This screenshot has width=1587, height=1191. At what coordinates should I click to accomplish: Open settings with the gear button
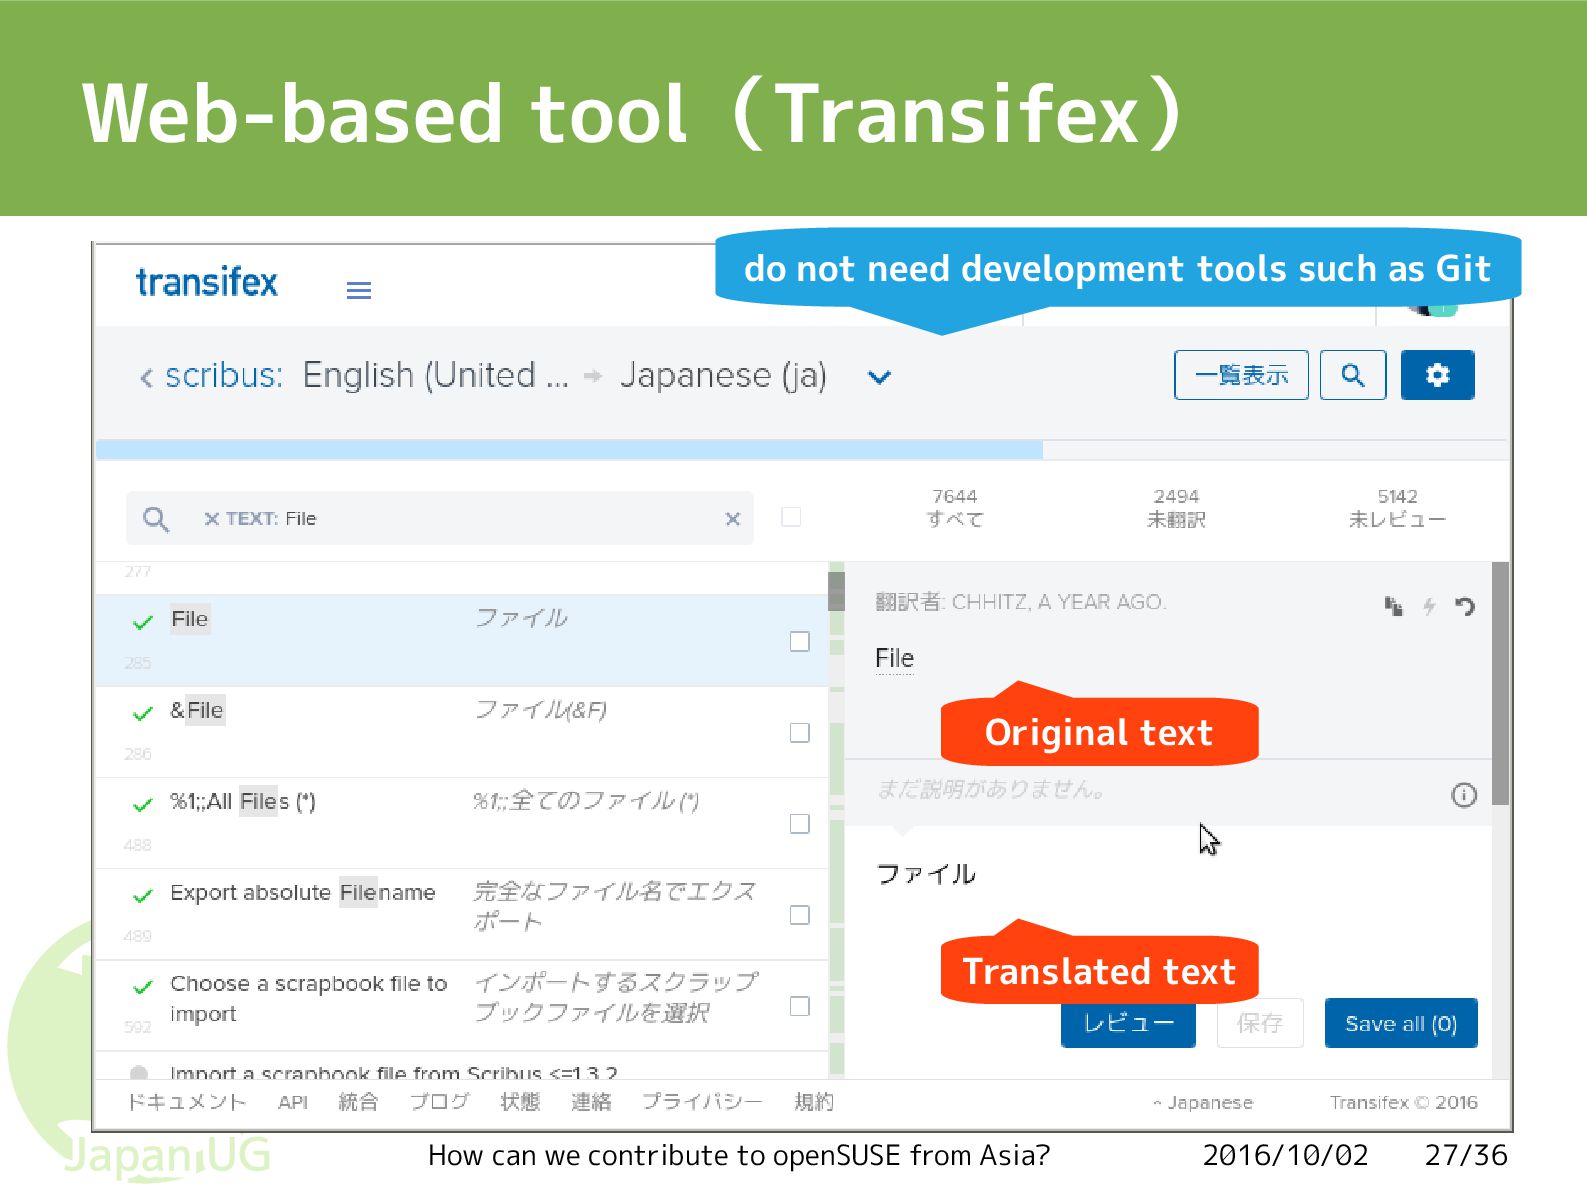[1437, 375]
